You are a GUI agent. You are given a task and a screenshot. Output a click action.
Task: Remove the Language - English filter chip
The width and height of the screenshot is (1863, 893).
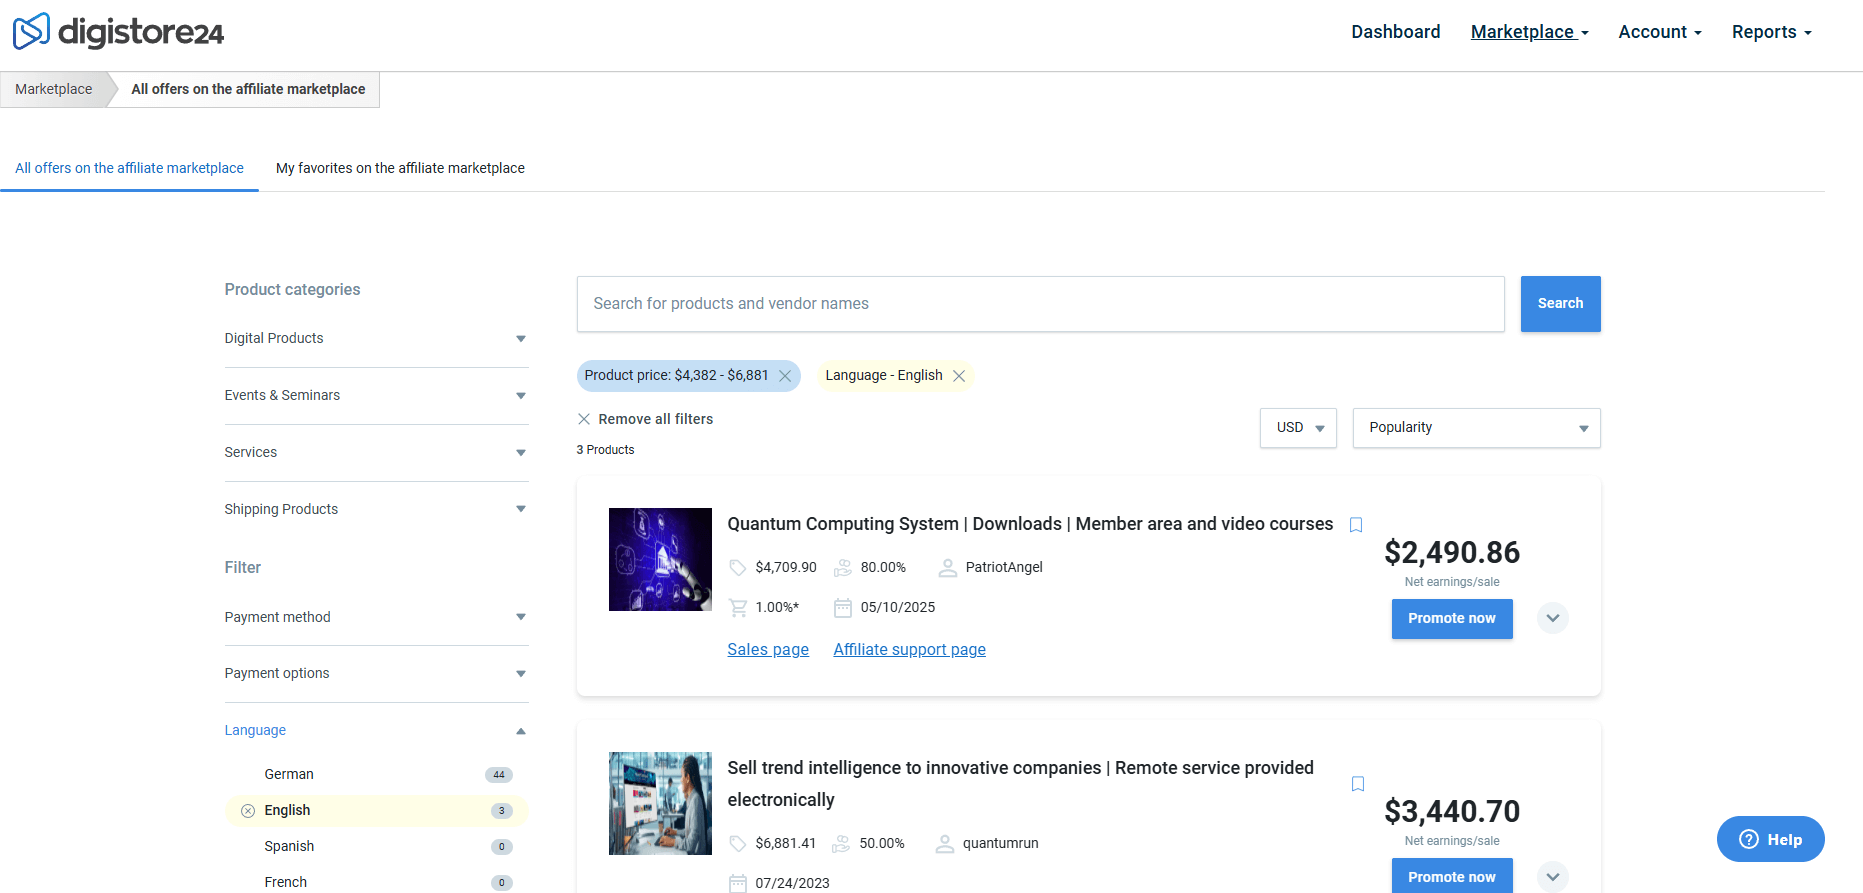[959, 376]
